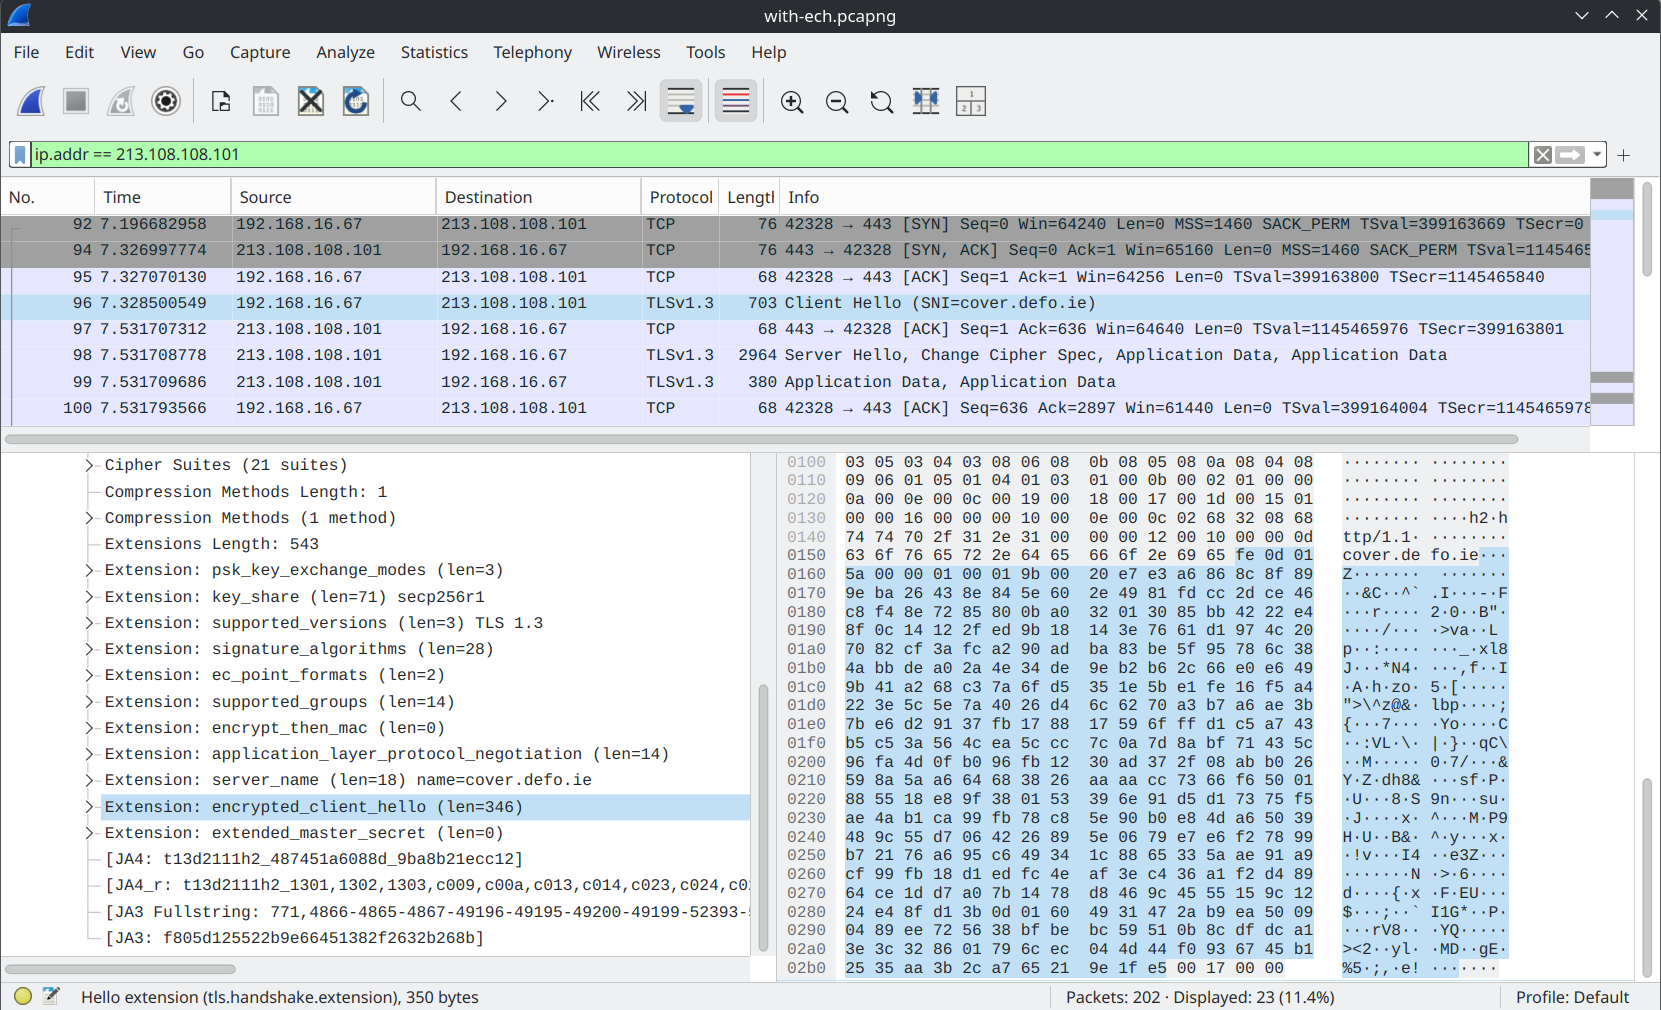
Task: Apply the current display filter
Action: [1571, 154]
